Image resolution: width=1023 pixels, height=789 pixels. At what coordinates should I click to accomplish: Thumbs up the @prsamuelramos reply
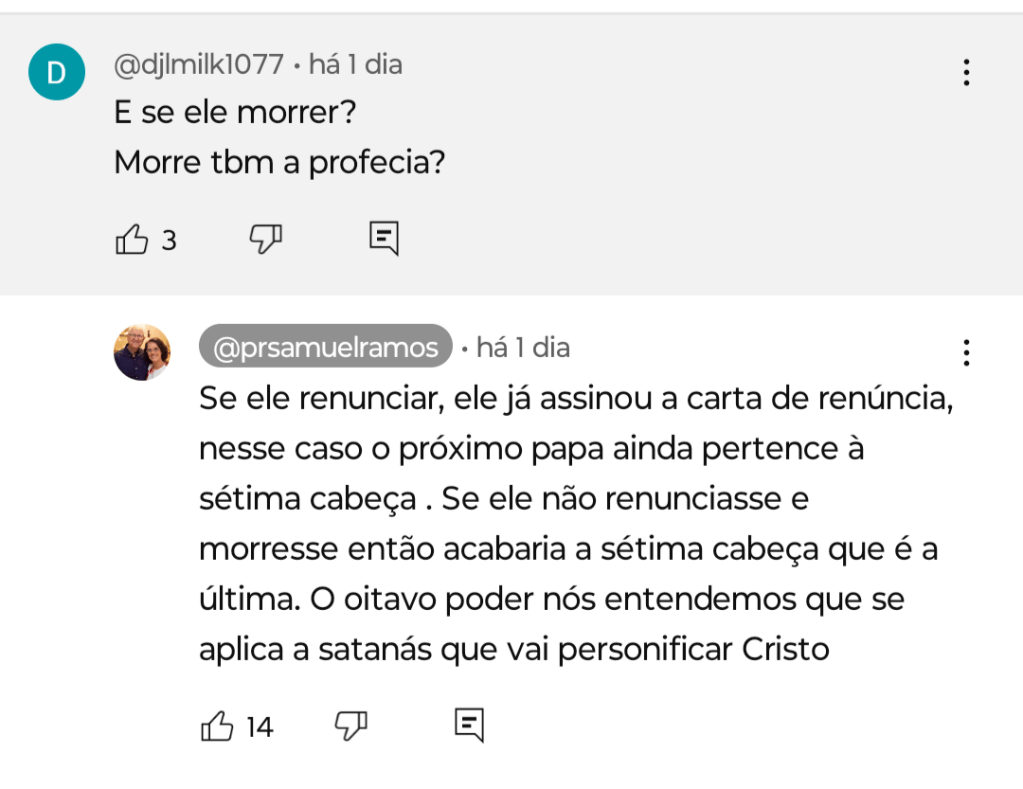(x=218, y=726)
